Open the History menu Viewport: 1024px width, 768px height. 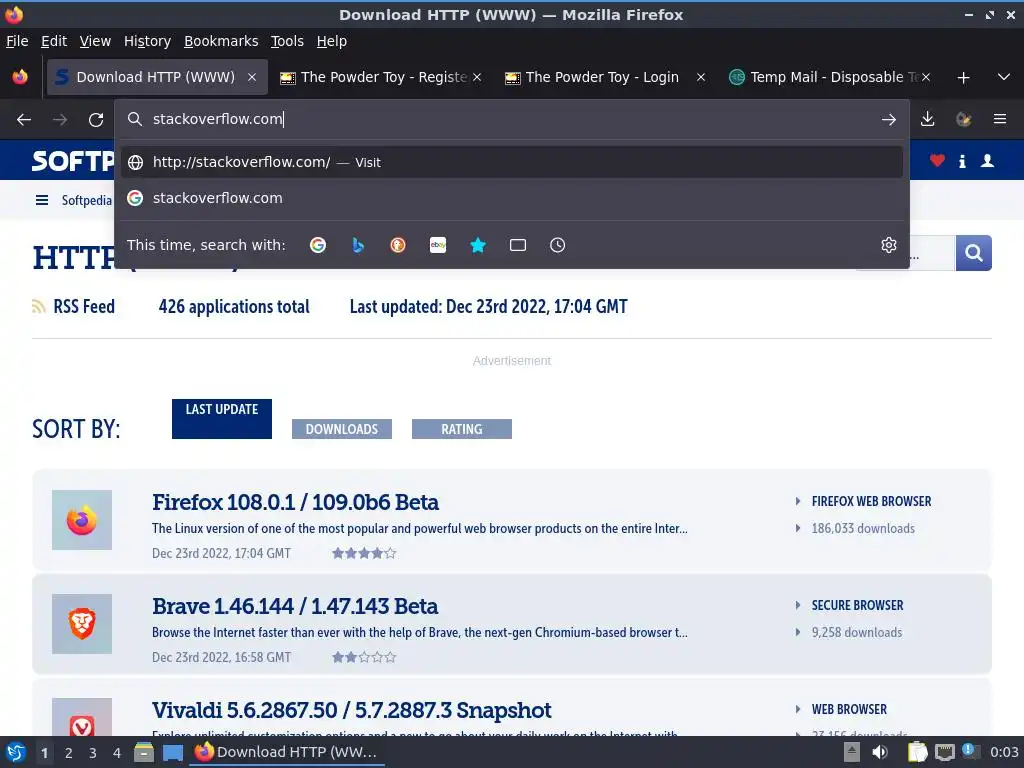click(x=147, y=41)
